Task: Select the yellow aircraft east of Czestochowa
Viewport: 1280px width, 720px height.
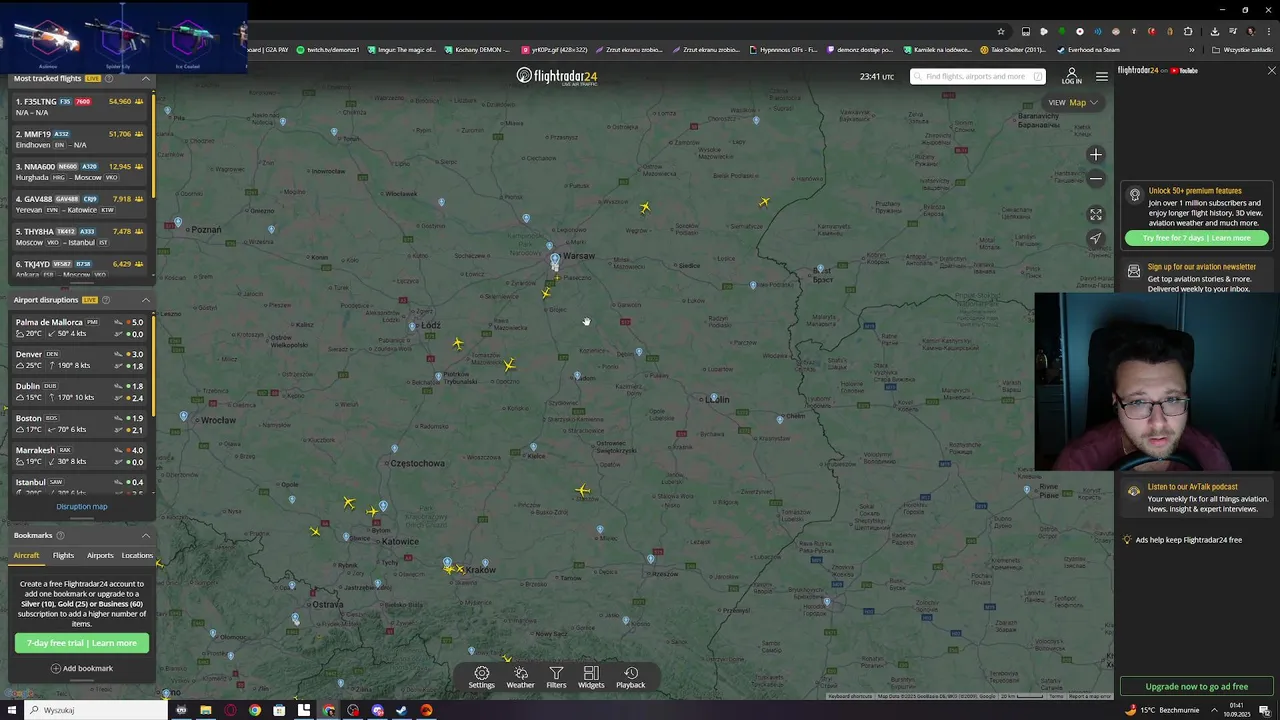Action: coord(583,490)
